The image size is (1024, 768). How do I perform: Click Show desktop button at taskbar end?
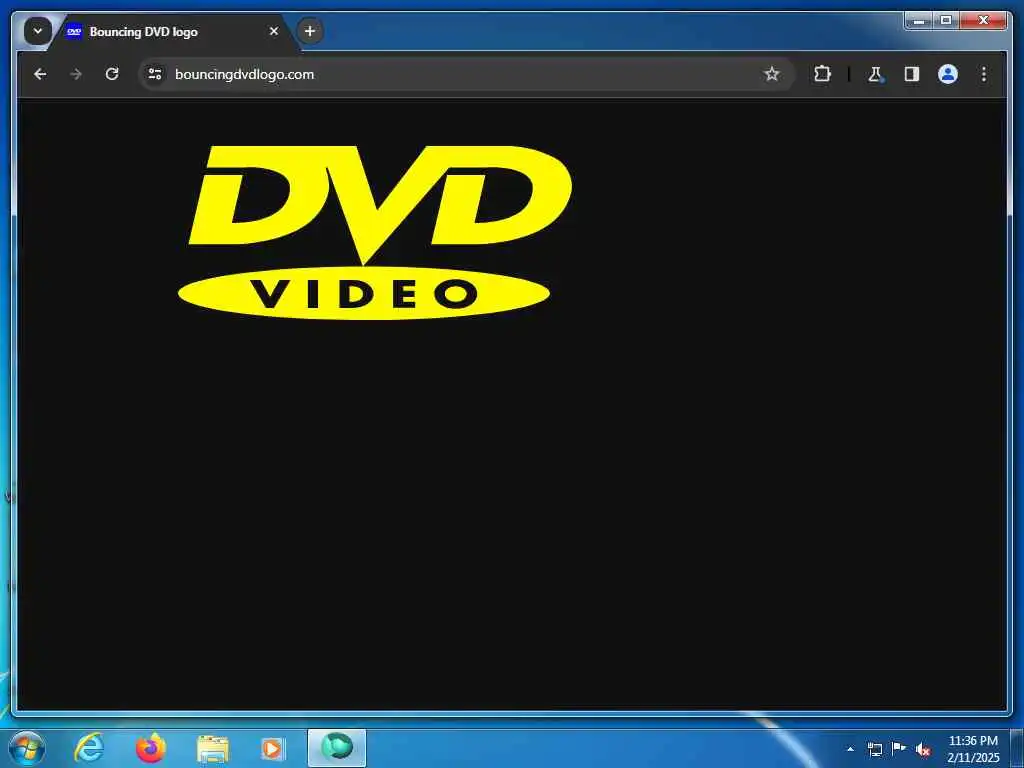1017,748
